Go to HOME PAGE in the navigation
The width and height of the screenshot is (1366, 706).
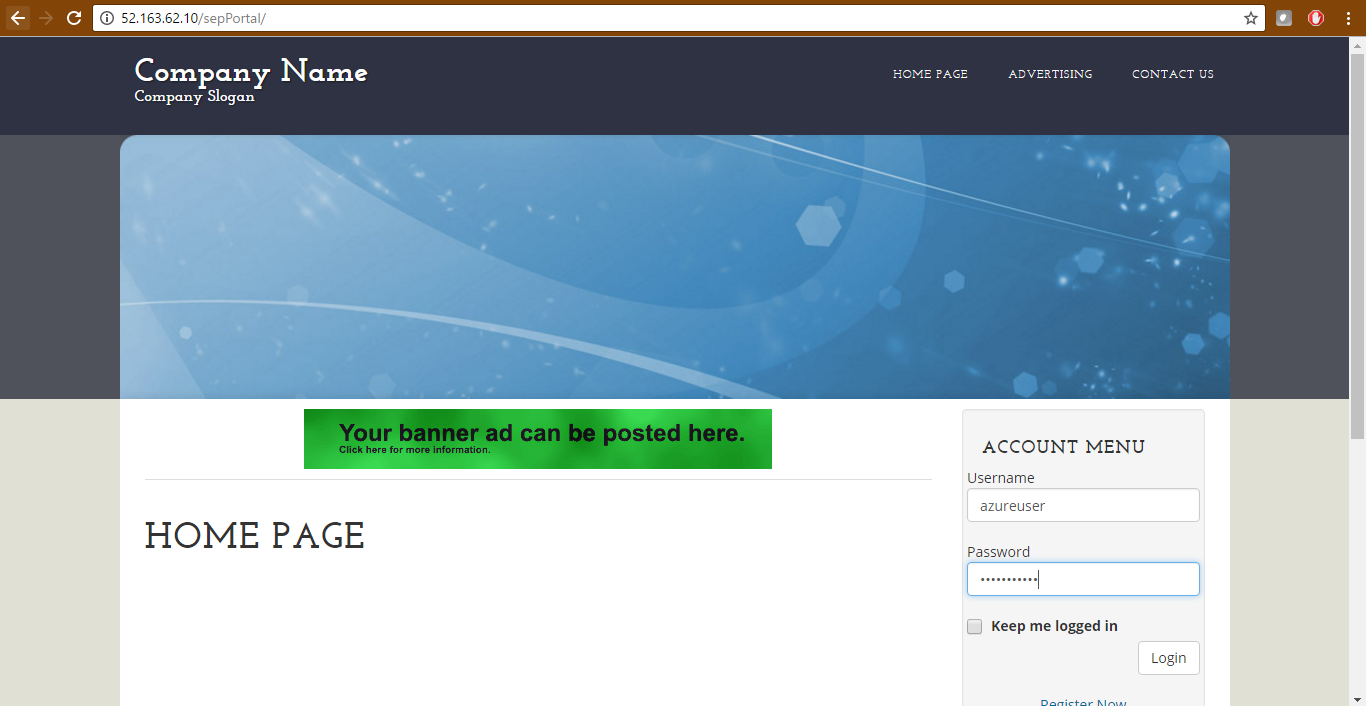point(930,74)
